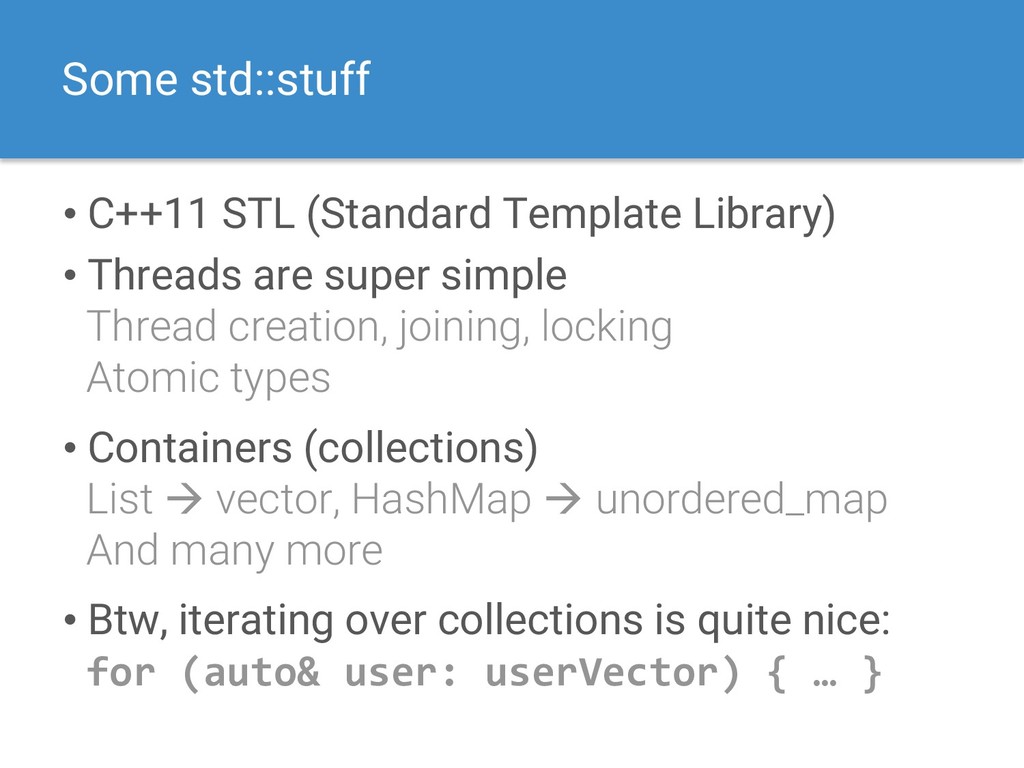The image size is (1024, 768).
Task: Click the bullet dot before 'Threads'
Action: tap(71, 276)
